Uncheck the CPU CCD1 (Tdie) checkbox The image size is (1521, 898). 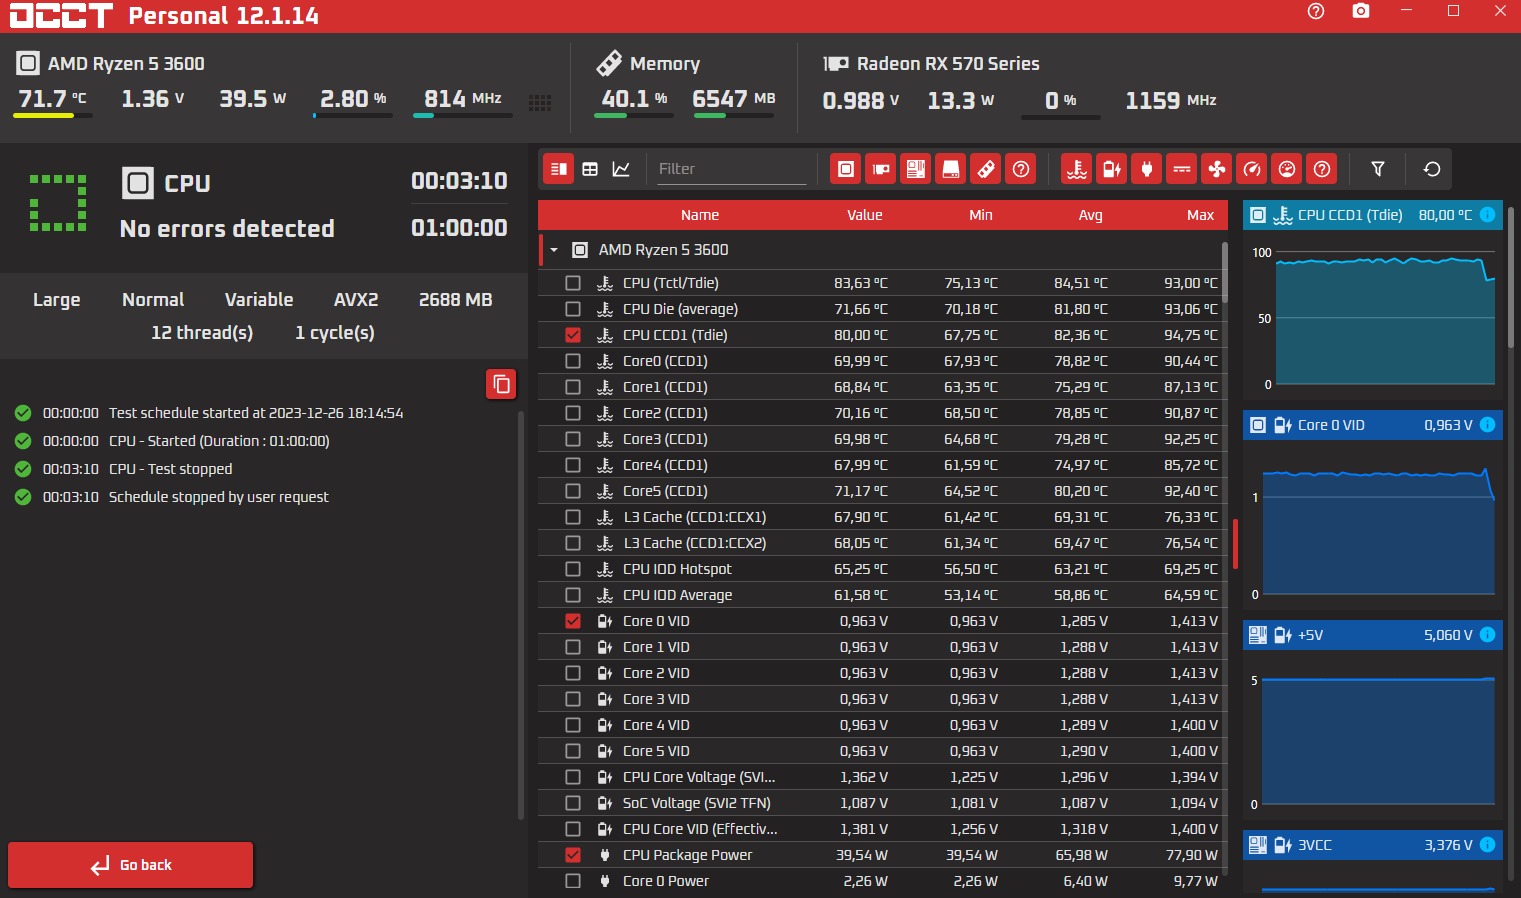coord(573,335)
